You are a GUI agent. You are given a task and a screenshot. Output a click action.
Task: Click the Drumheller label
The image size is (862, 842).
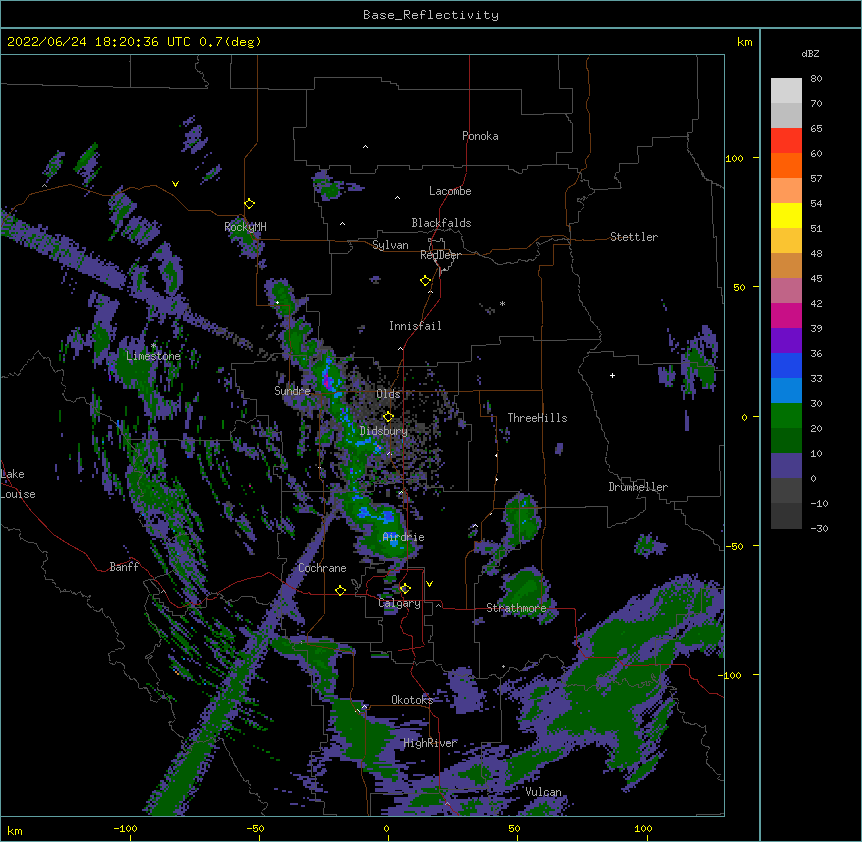[x=638, y=487]
